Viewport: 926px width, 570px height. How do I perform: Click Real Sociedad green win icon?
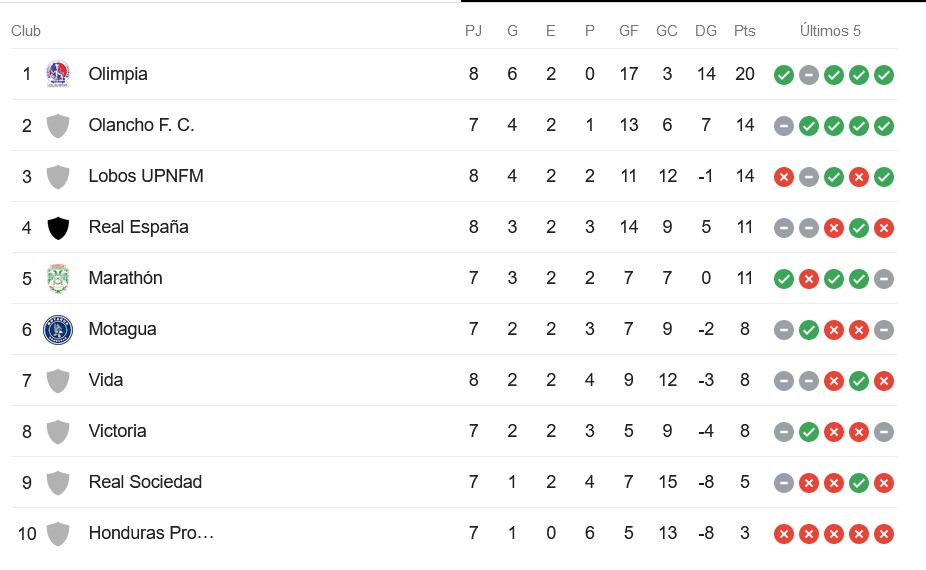[x=859, y=483]
